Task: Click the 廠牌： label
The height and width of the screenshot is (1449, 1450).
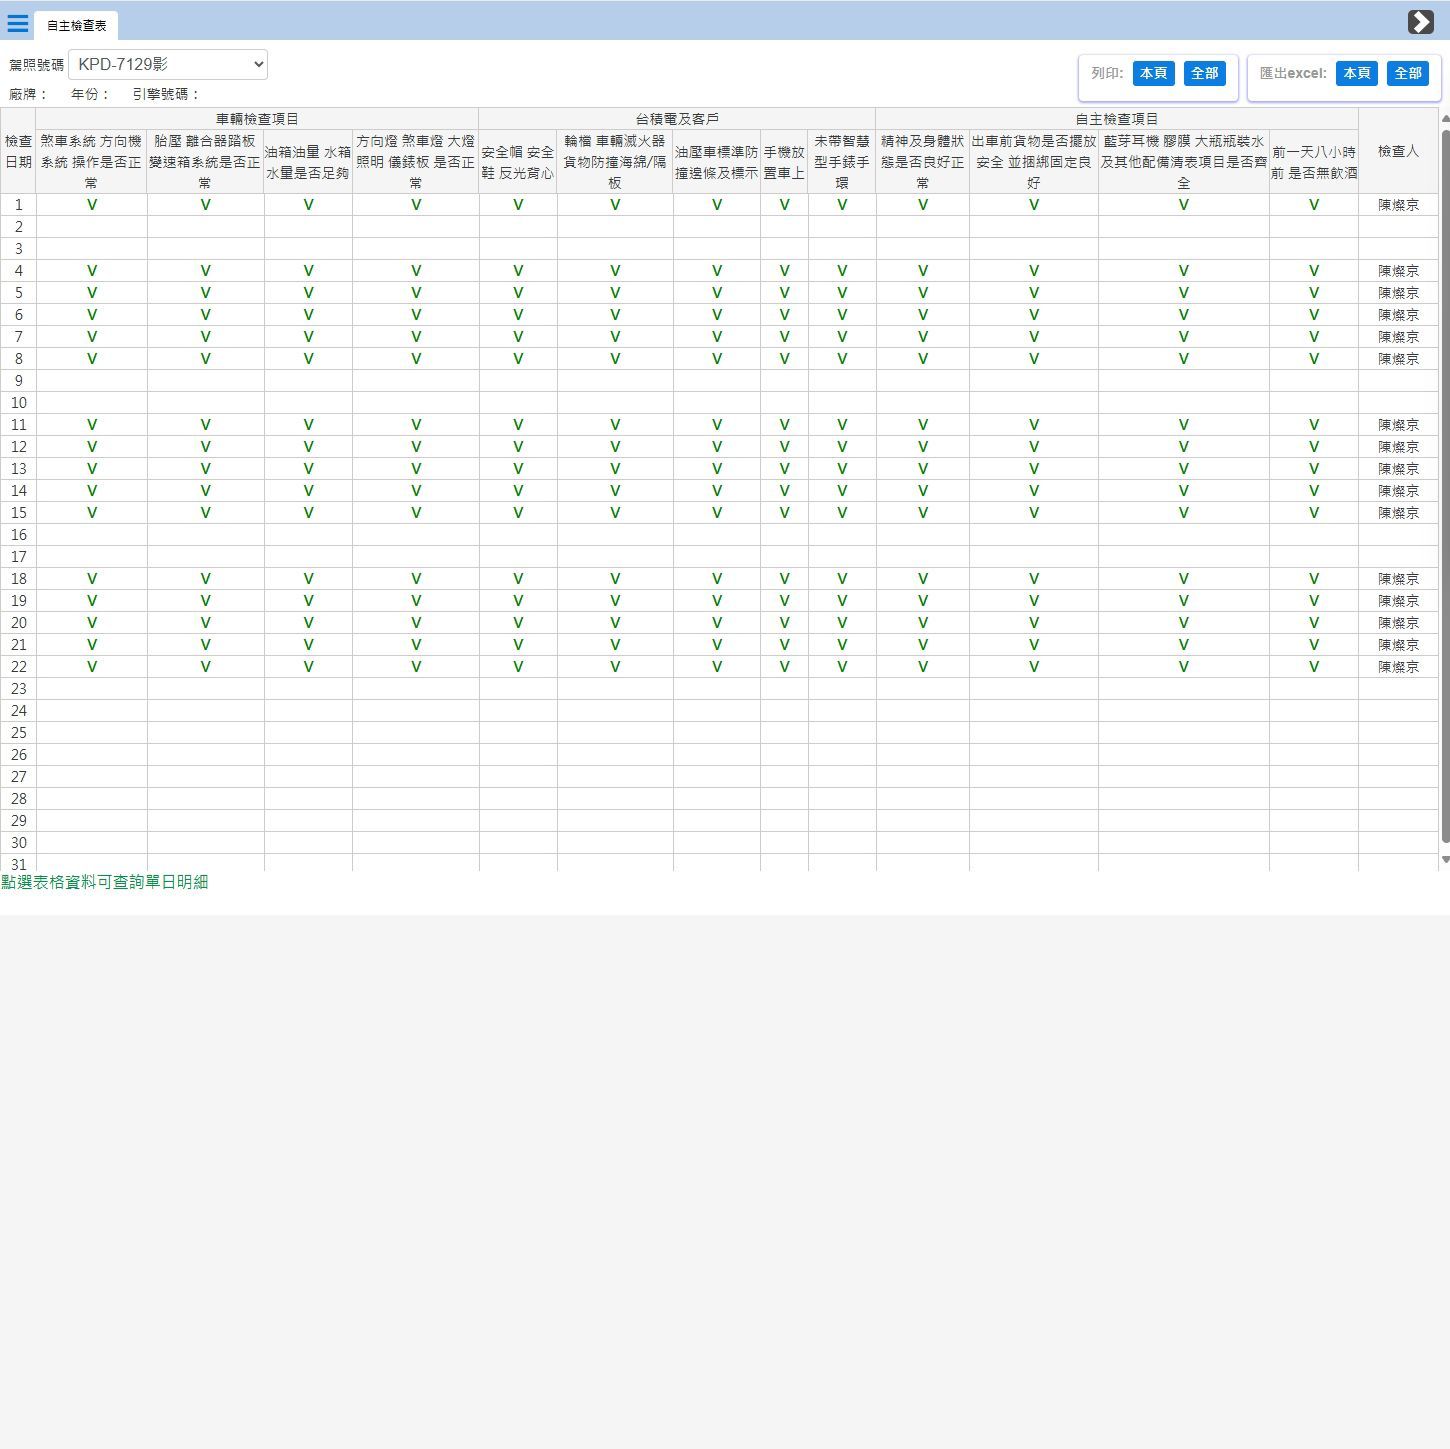Action: click(29, 94)
